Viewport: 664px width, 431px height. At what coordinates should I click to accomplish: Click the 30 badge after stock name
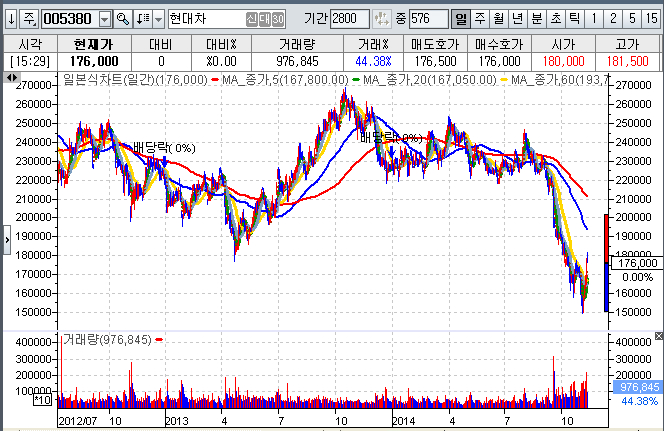pos(277,19)
